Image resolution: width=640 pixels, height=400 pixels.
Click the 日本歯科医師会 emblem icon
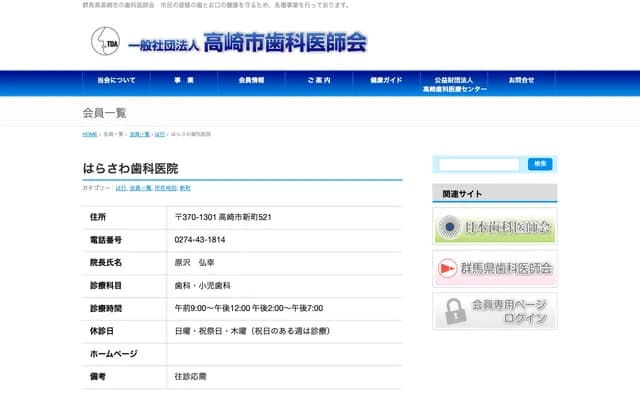(451, 227)
